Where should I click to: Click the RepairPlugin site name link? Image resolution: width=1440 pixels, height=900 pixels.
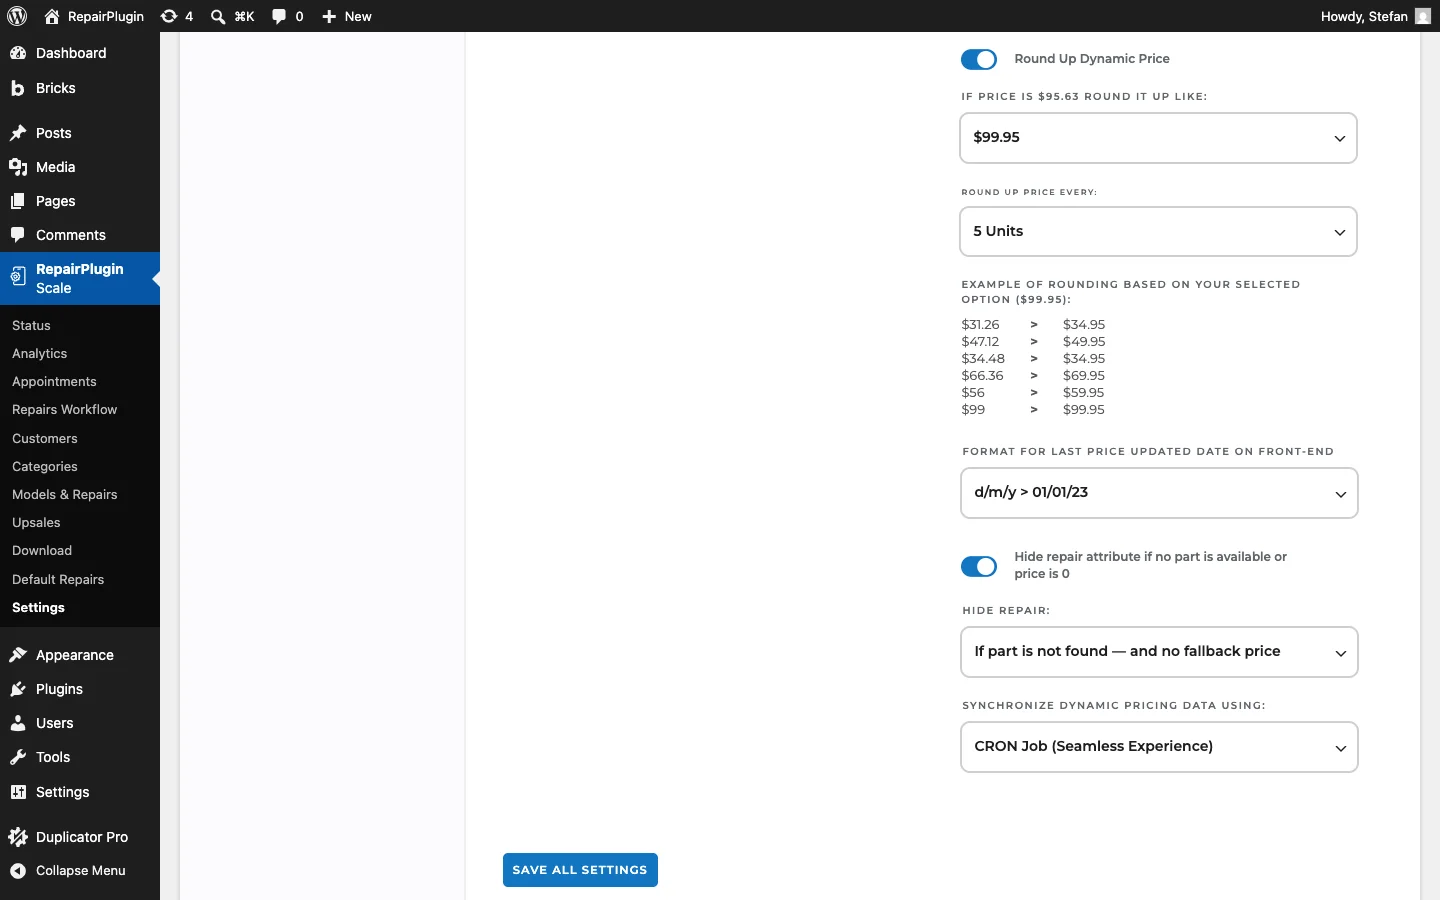[x=105, y=16]
